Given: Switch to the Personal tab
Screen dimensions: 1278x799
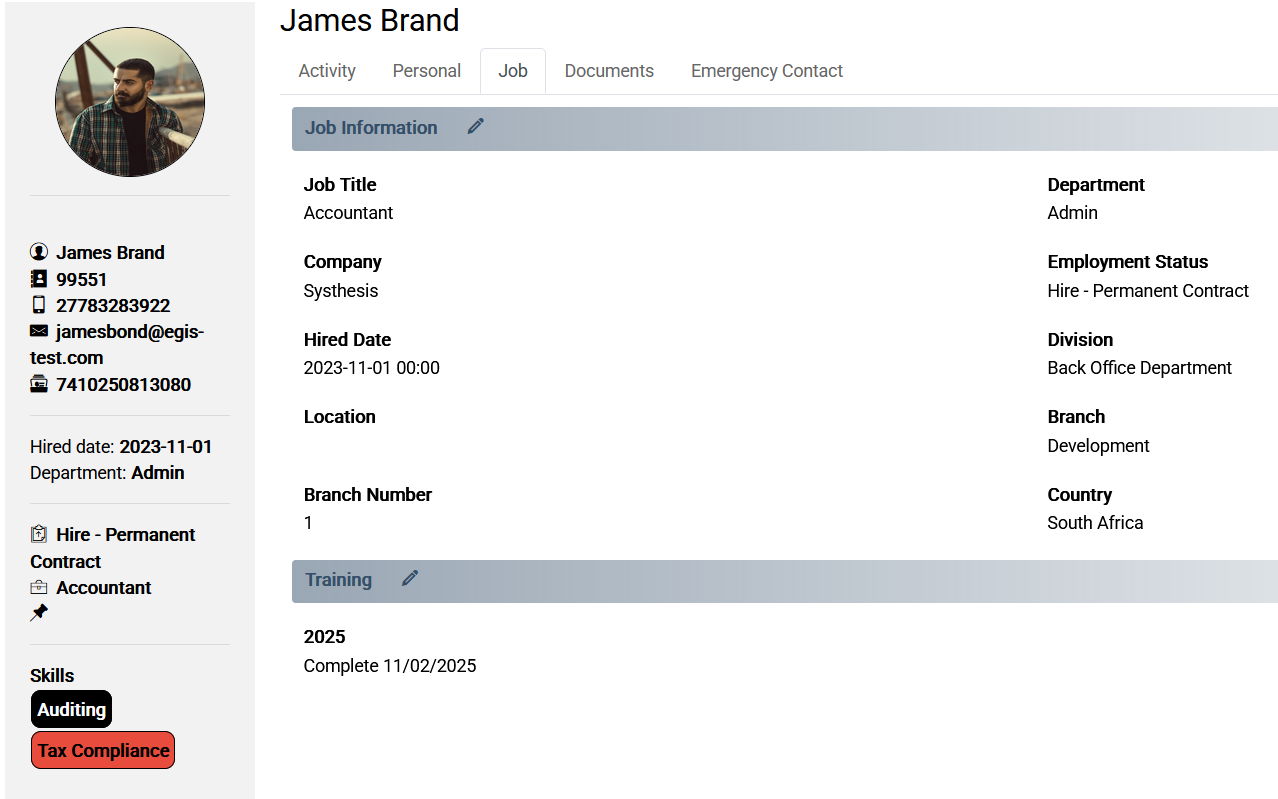Looking at the screenshot, I should [x=427, y=71].
